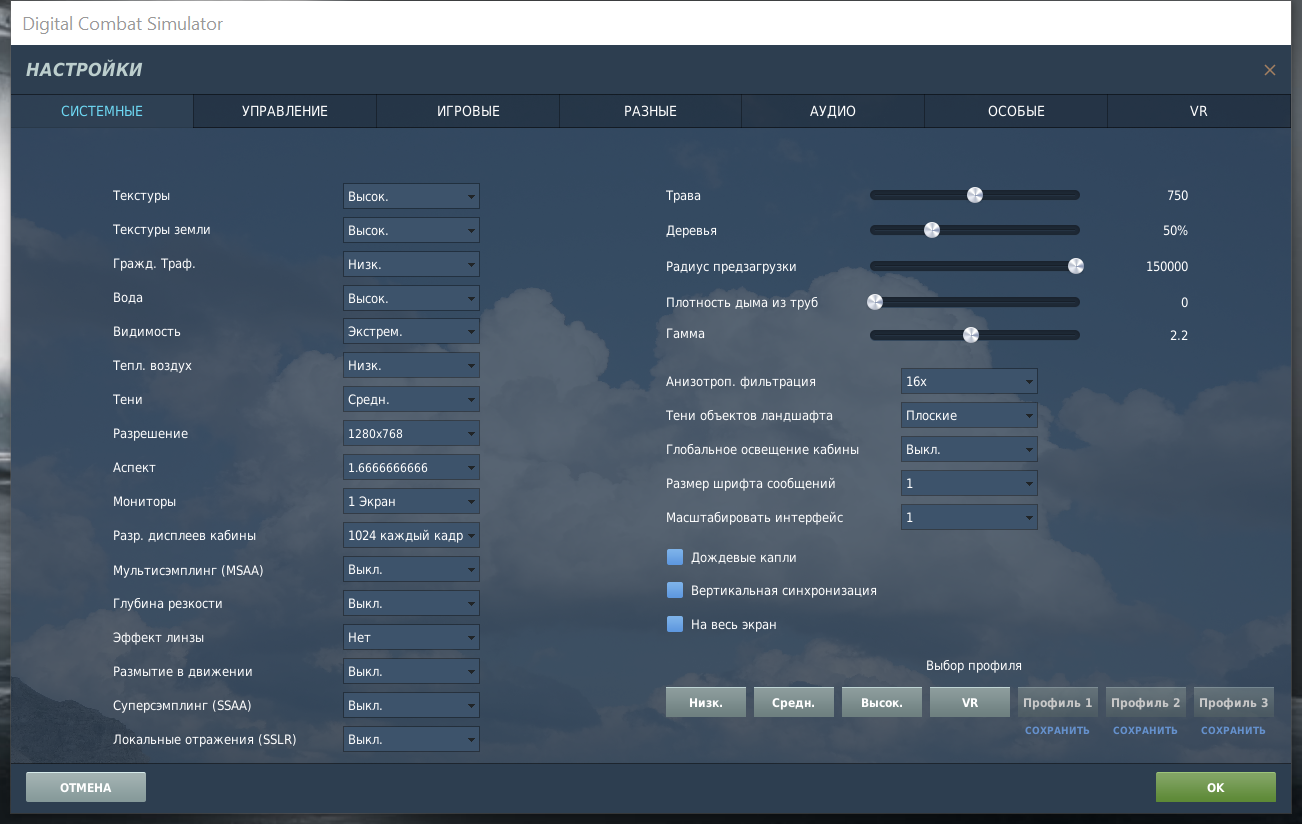
Task: Open the Текстуры dropdown
Action: tap(411, 196)
